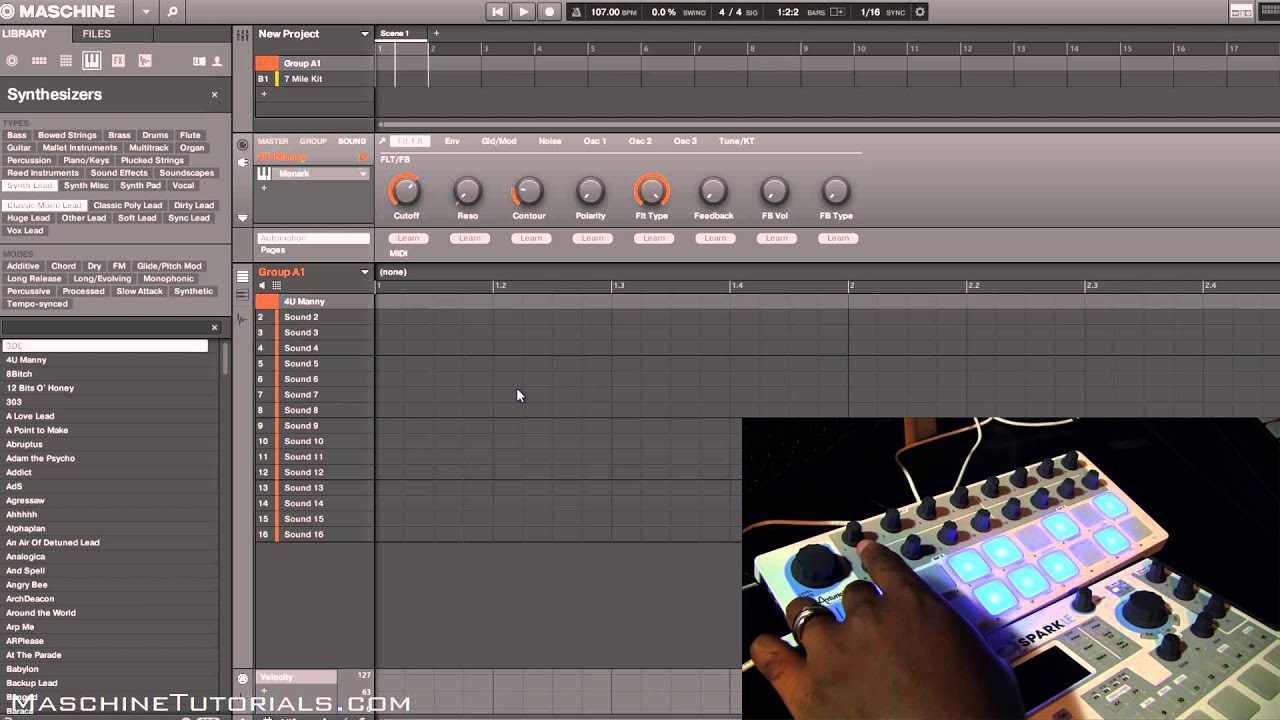Click the Restart transport button

coord(497,12)
